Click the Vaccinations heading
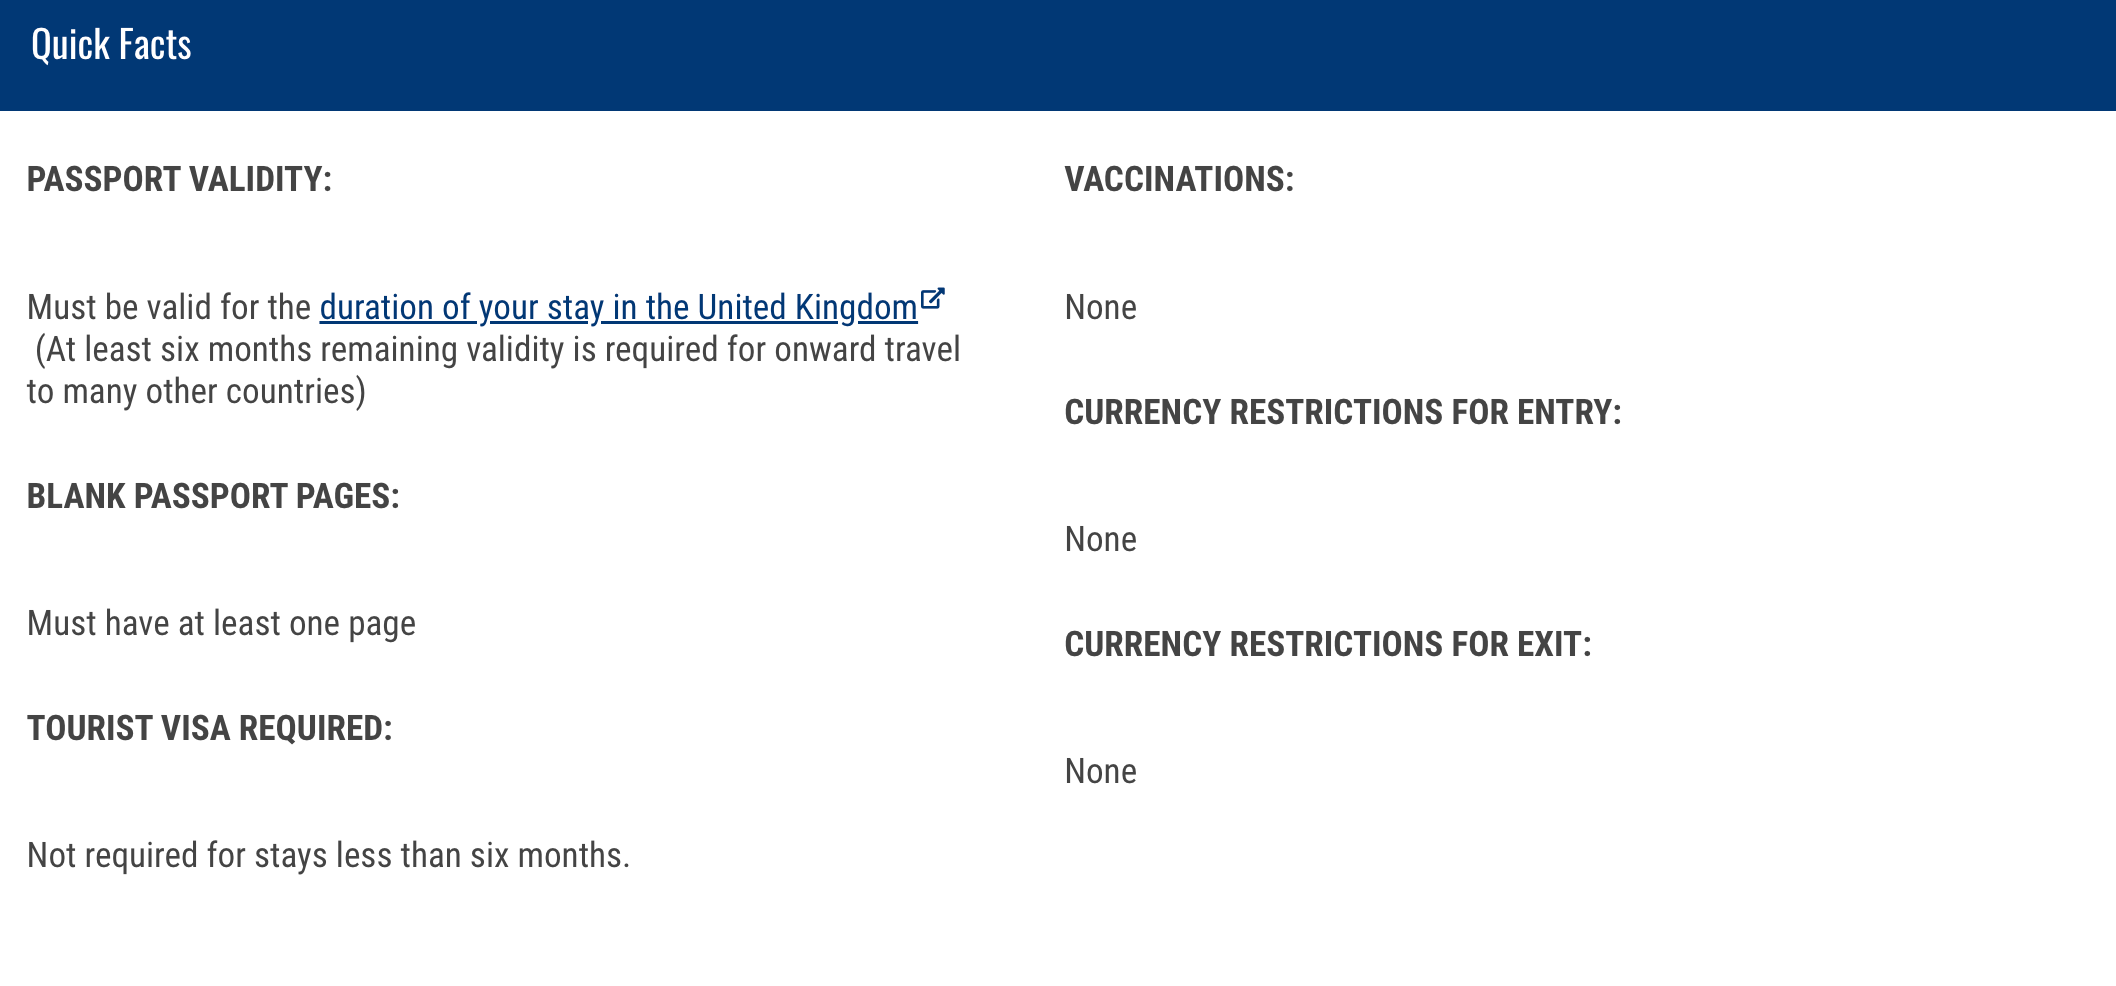This screenshot has width=2116, height=986. point(1179,179)
